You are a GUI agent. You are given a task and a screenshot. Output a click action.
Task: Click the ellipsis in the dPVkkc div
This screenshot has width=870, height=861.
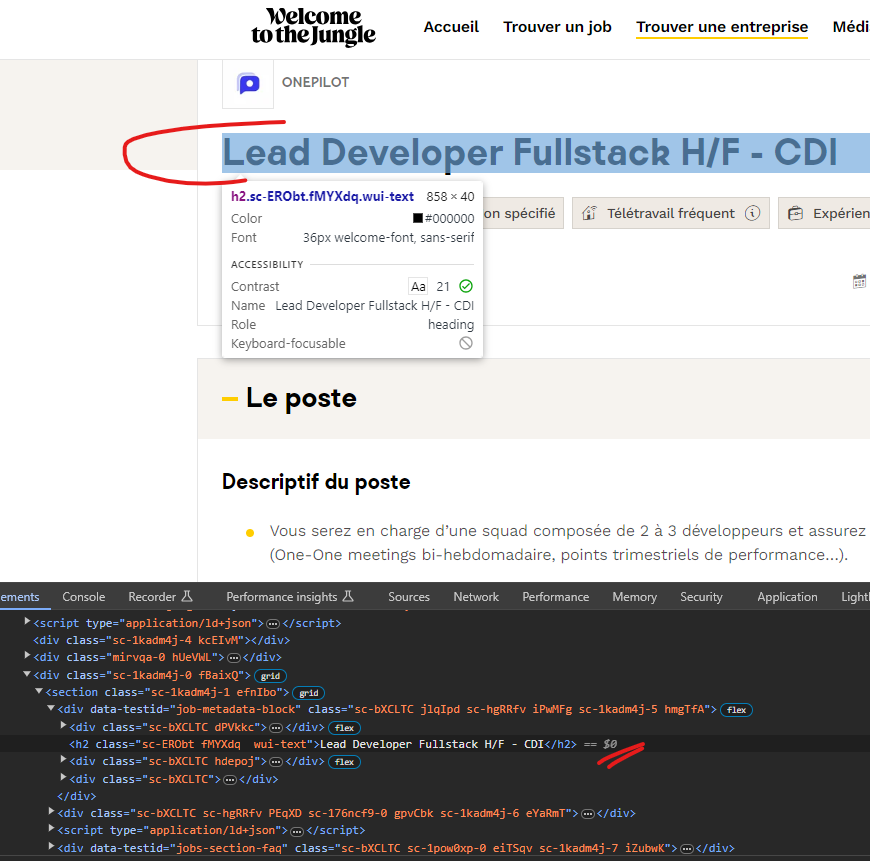tap(276, 728)
